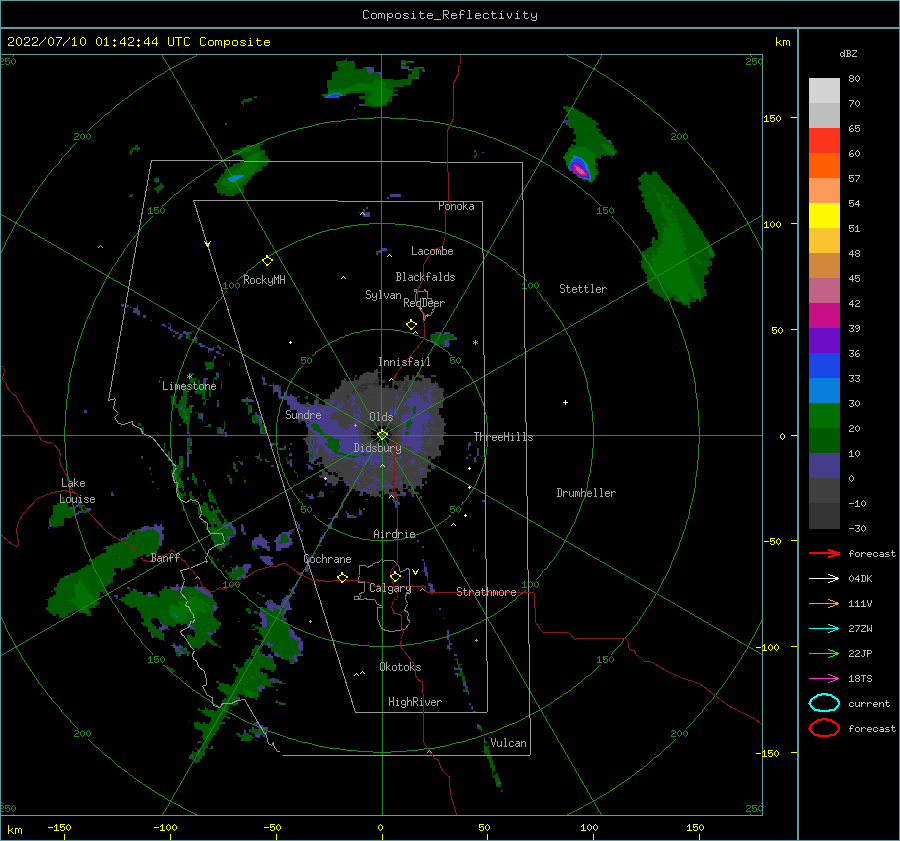
Task: Pick the 39 dBZ magenta color swatch
Action: (824, 315)
